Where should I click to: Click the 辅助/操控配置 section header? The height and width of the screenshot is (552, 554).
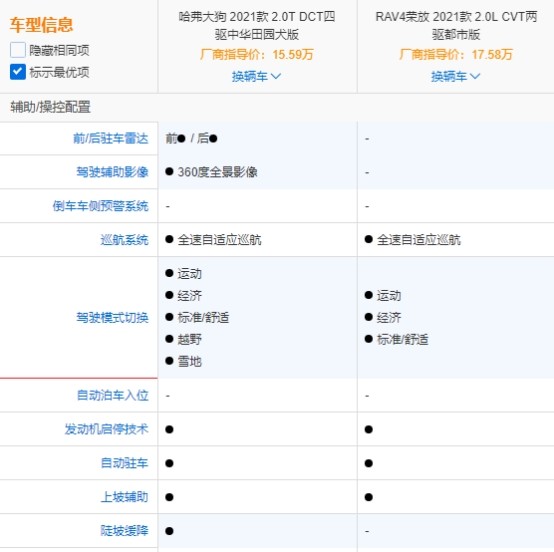51,107
